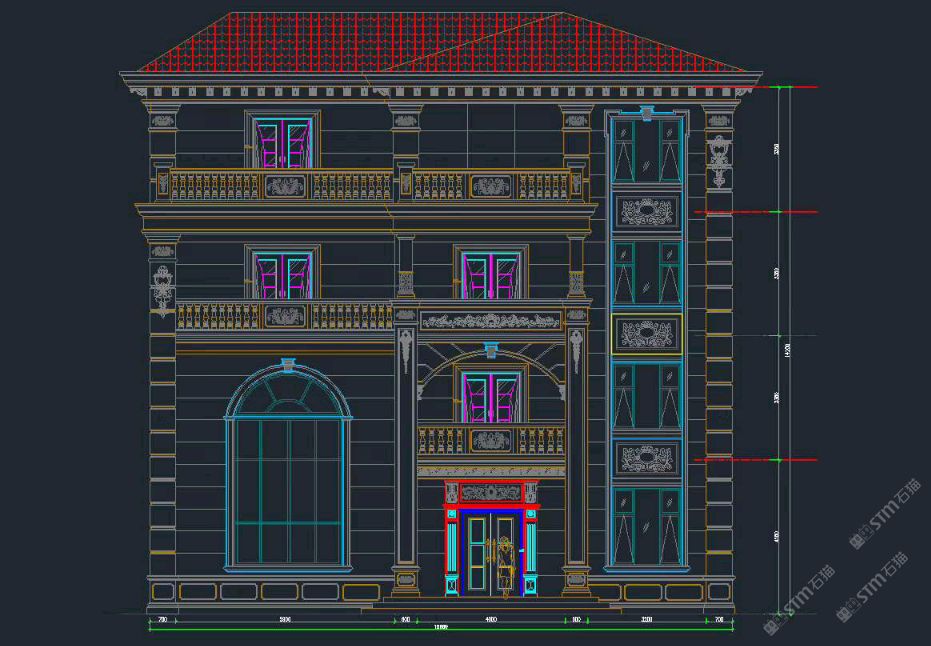Click the 4000 dimension below the entrance
Viewport: 931px width, 646px height.
[x=490, y=620]
